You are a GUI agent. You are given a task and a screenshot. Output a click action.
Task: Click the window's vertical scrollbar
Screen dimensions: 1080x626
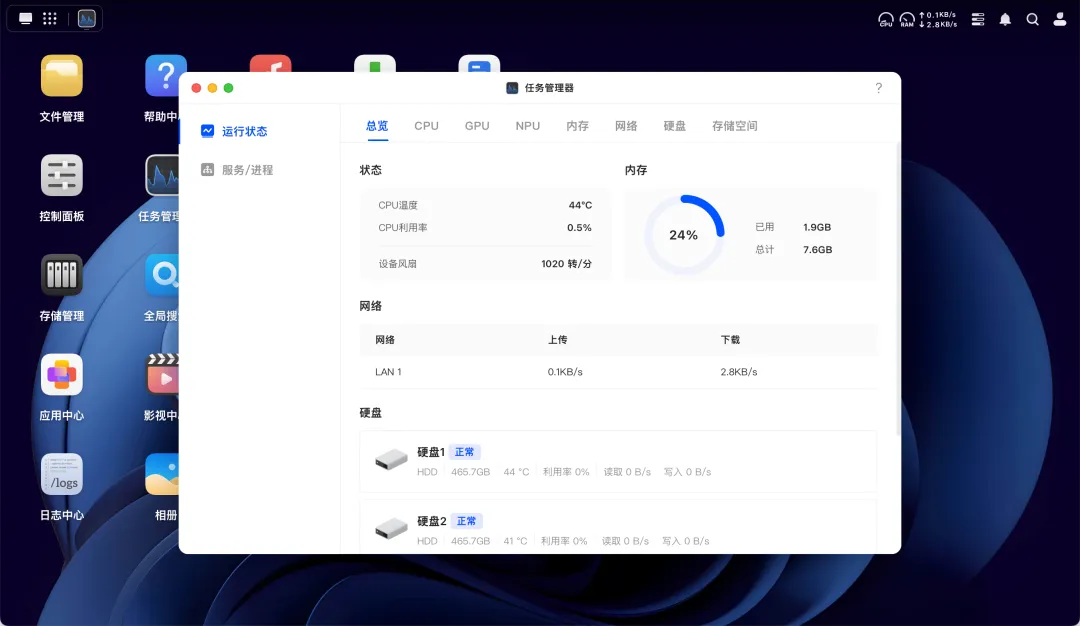897,289
